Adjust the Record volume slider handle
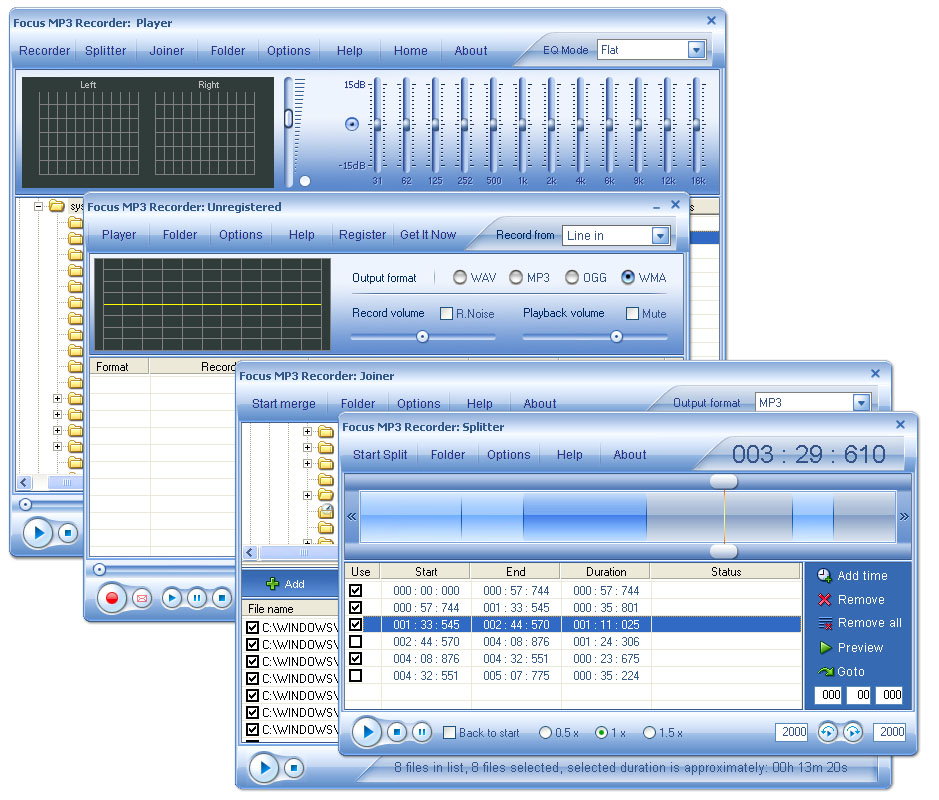 click(422, 337)
